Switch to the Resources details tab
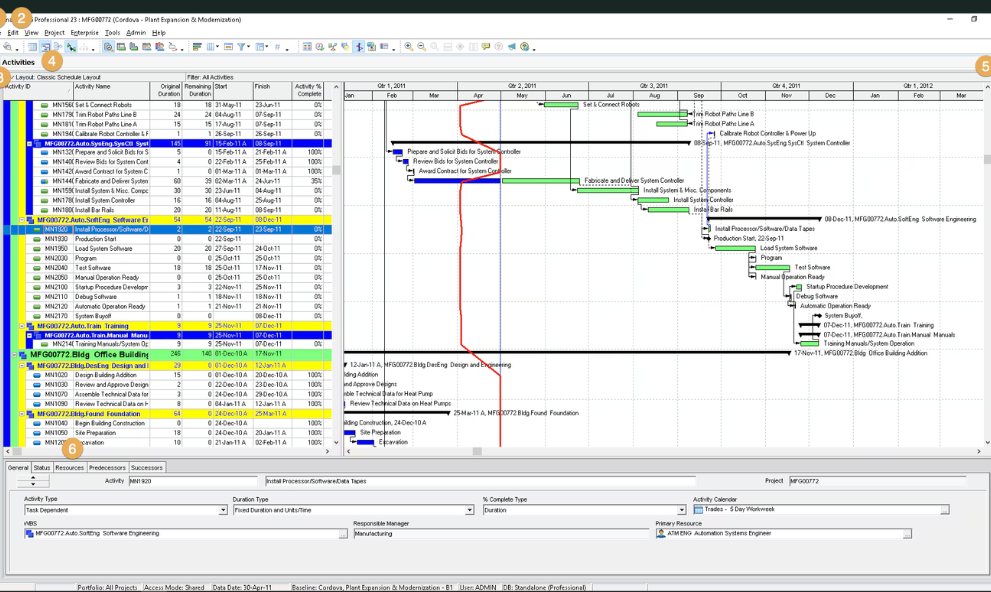Viewport: 991px width, 592px height. coord(70,468)
